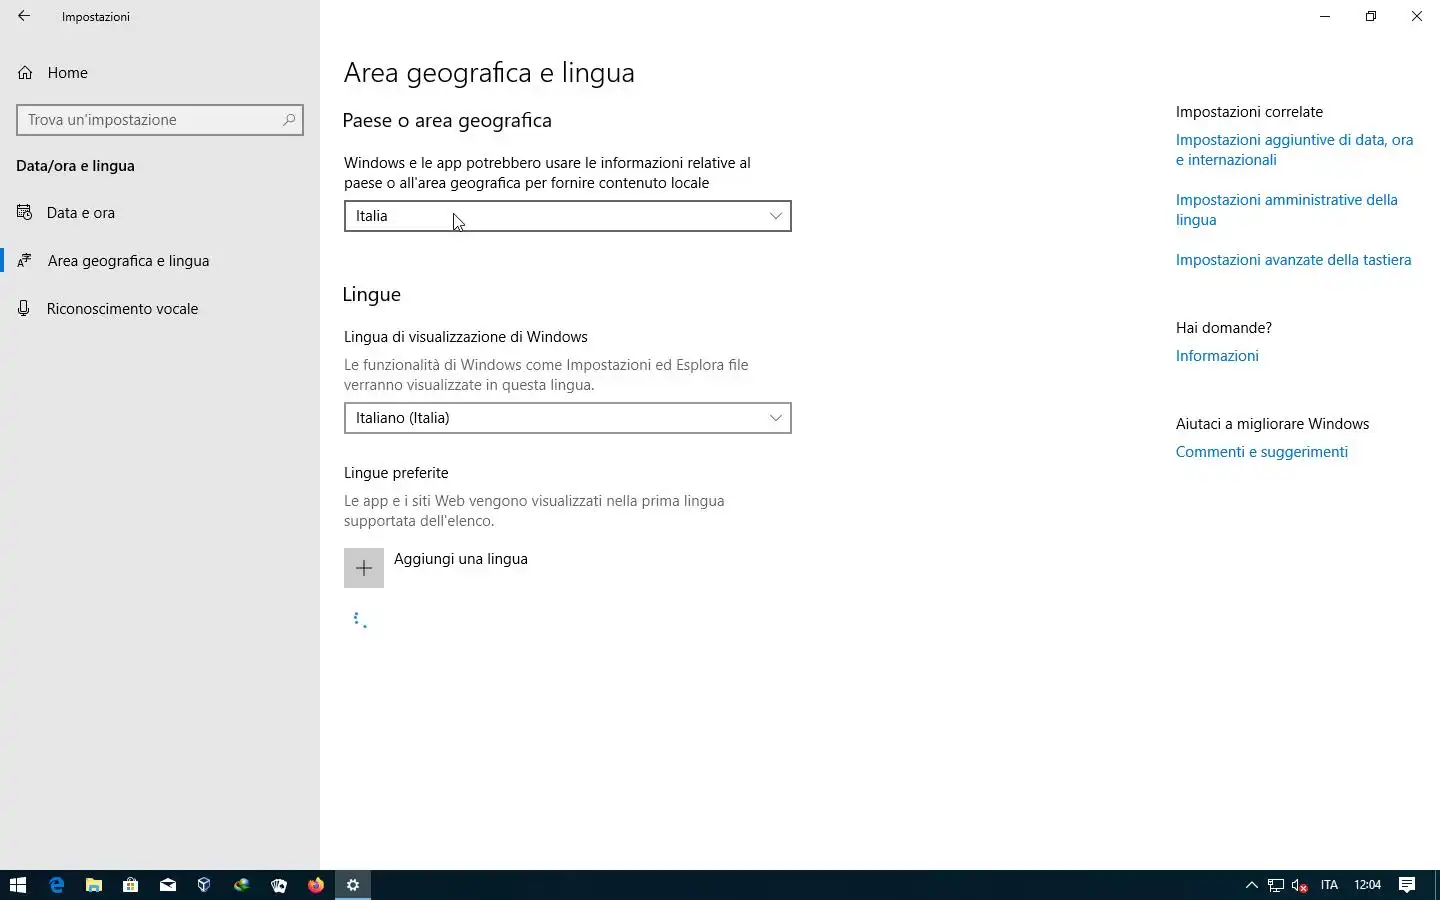This screenshot has width=1440, height=900.
Task: Open Impostazioni aggiuntive di data, ora e internazionali
Action: 1294,150
